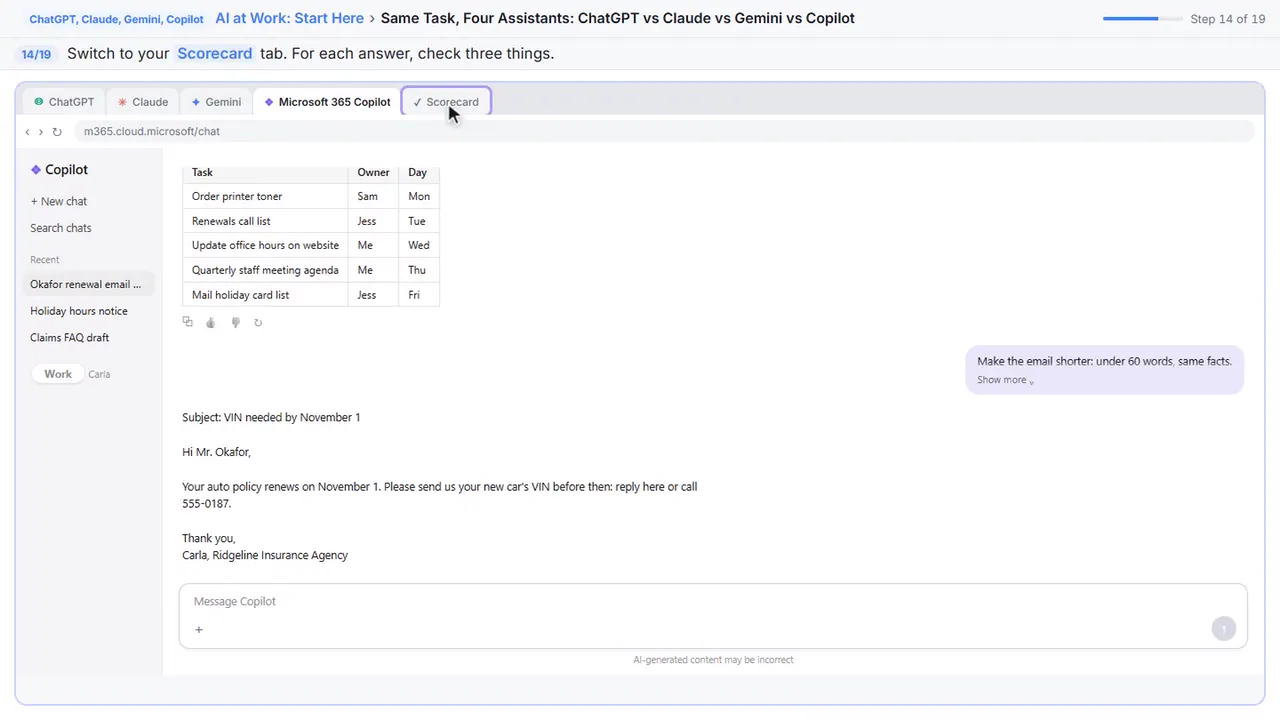Go back in the embedded browser
Screen dimensions: 1280x720
tap(27, 132)
